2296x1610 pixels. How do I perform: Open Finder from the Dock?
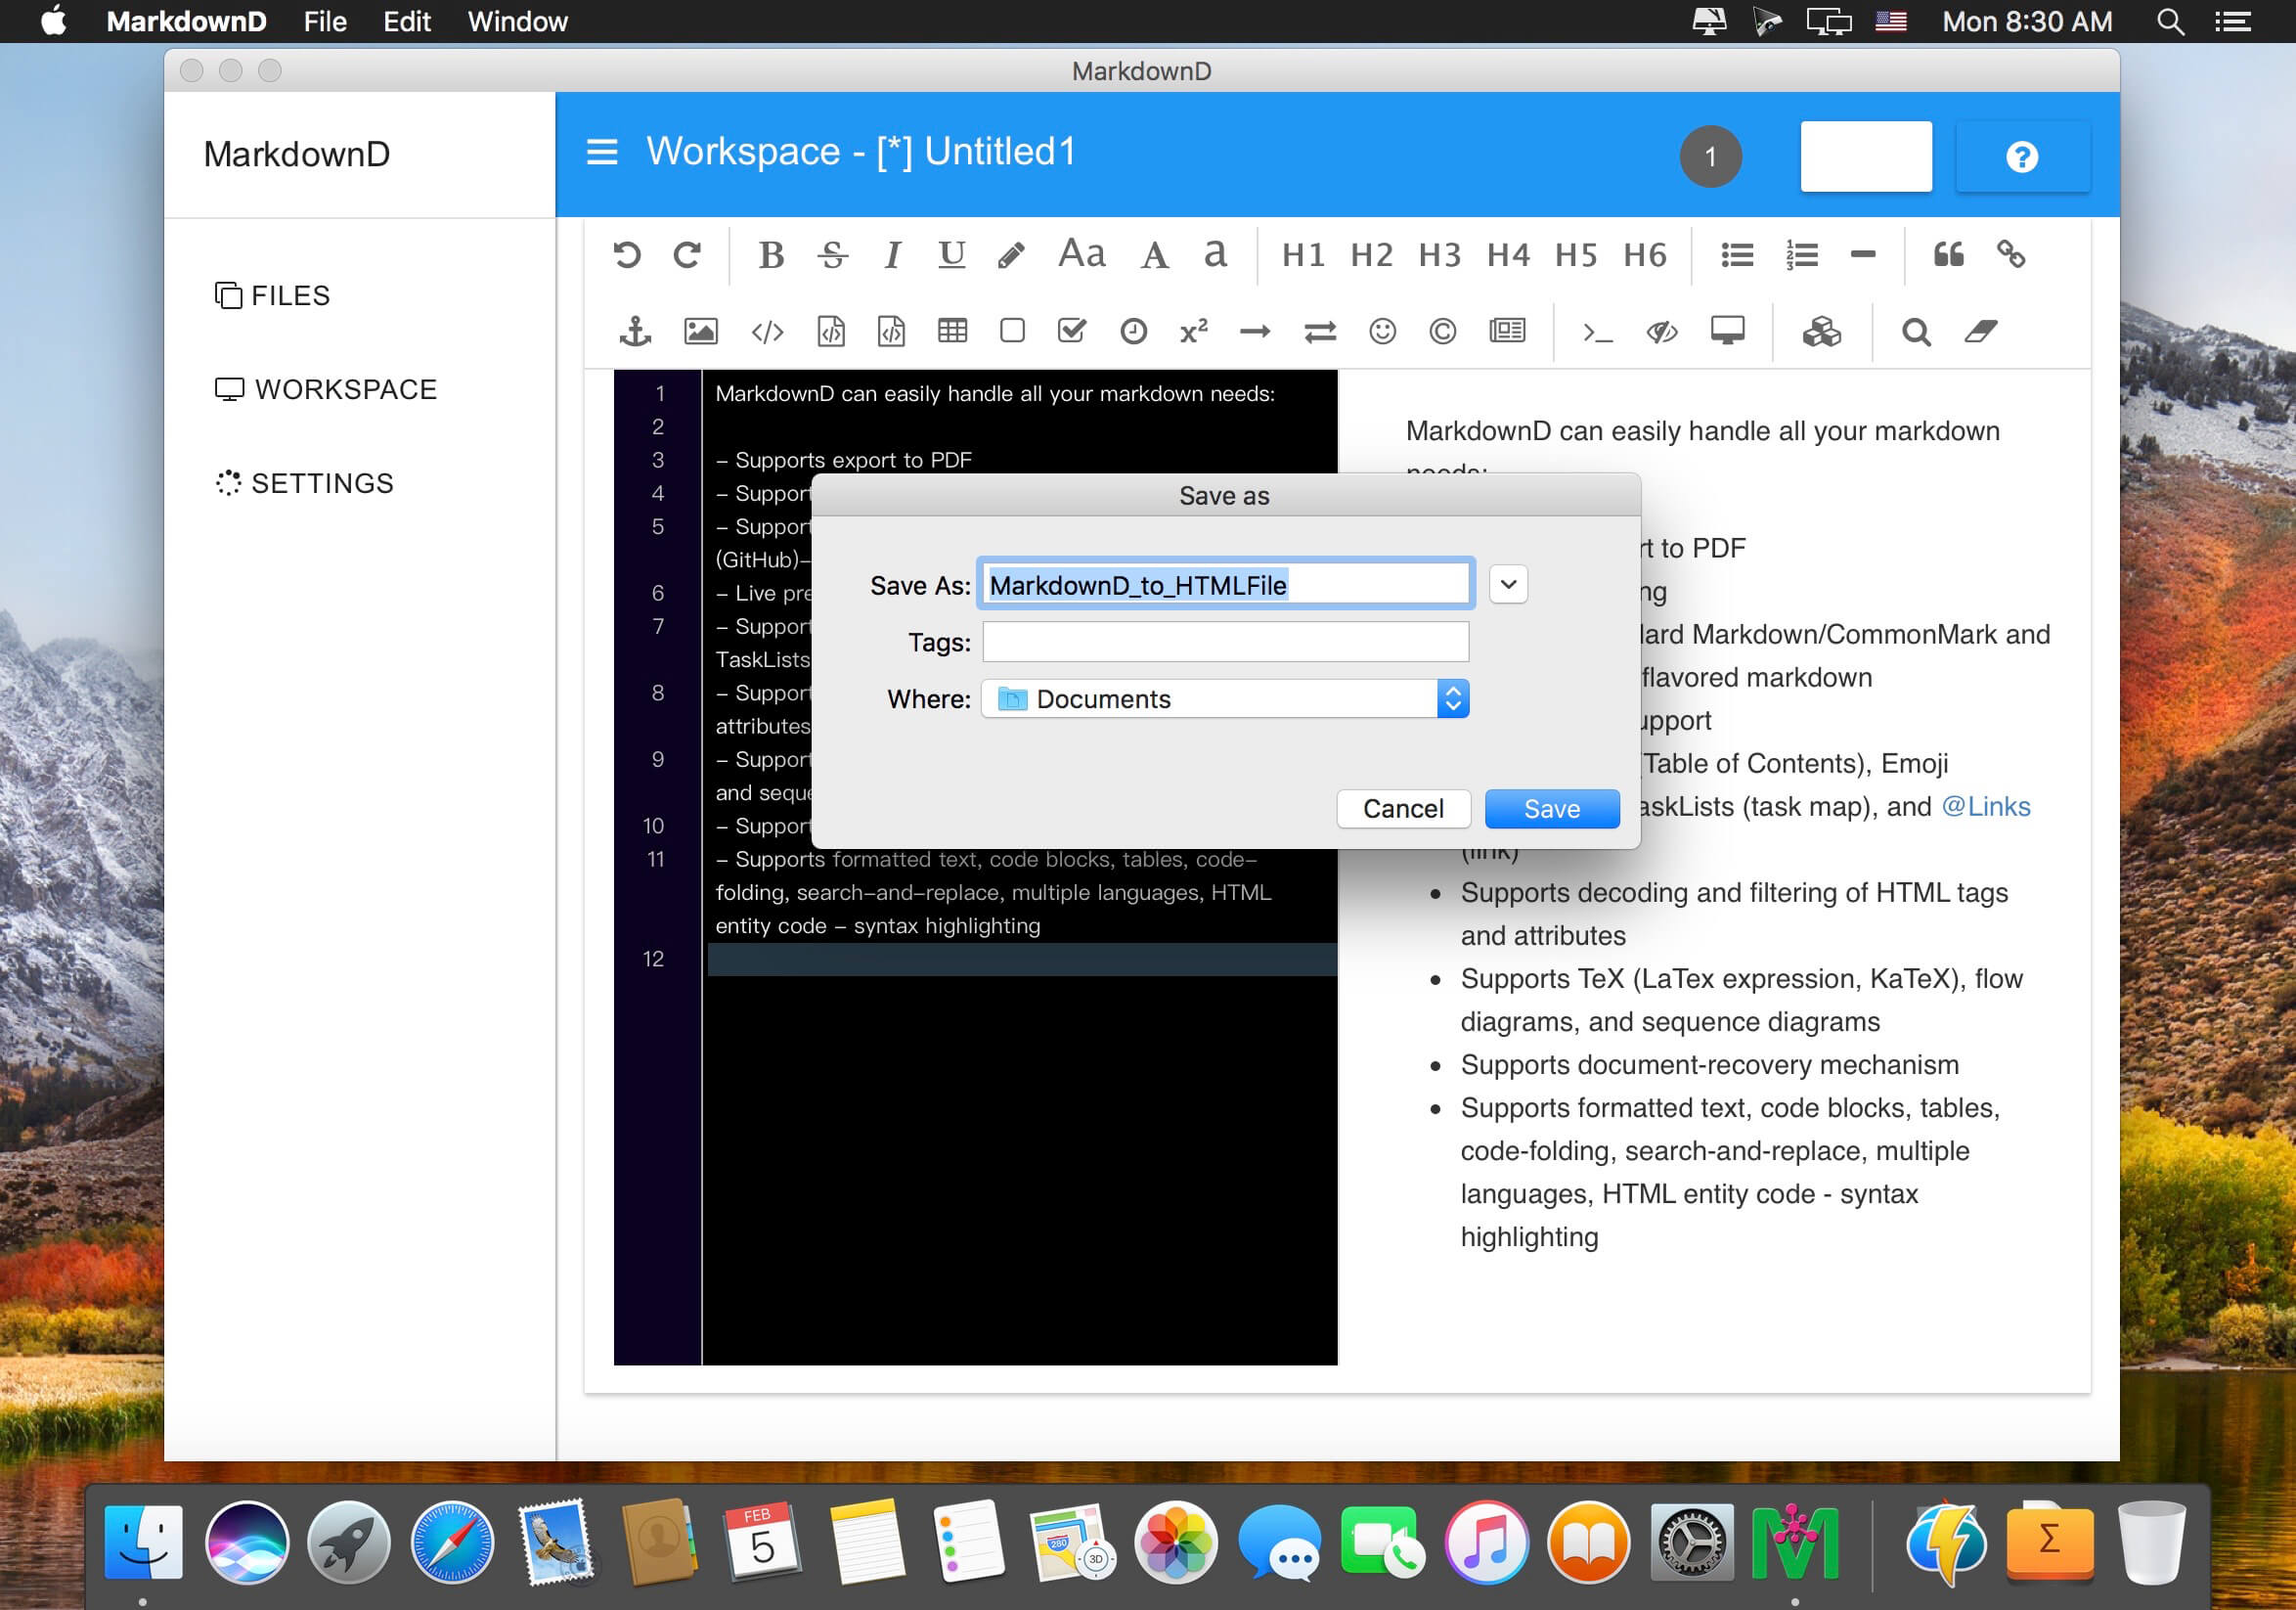point(143,1542)
